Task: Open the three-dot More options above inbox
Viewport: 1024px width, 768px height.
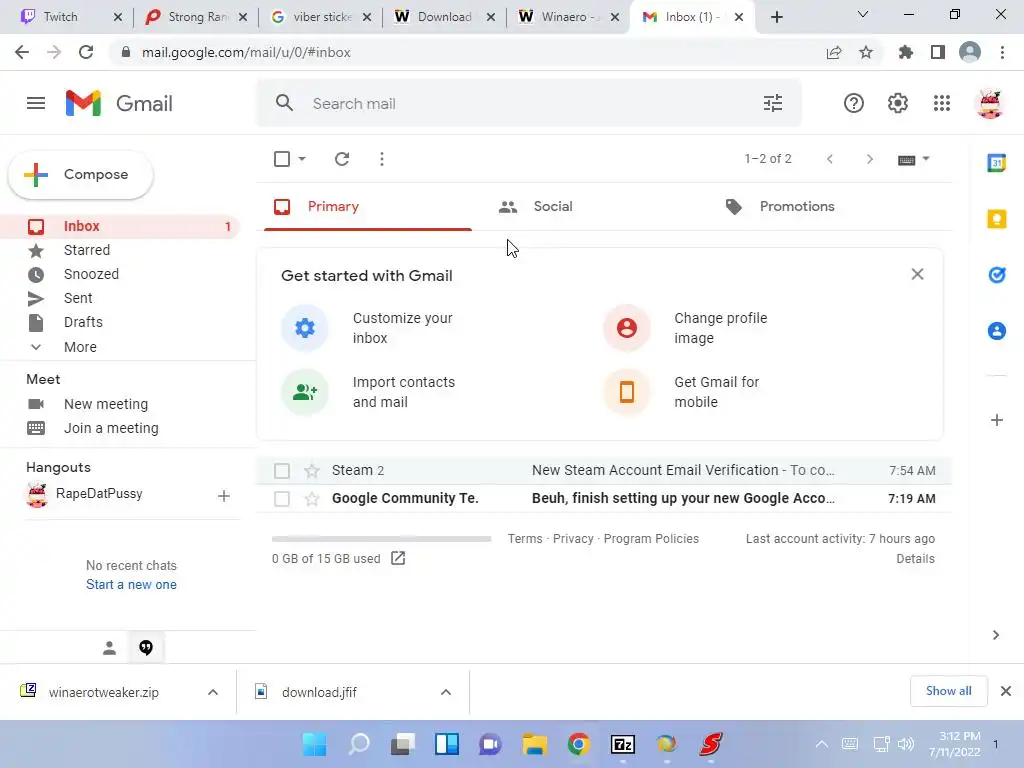Action: [382, 159]
